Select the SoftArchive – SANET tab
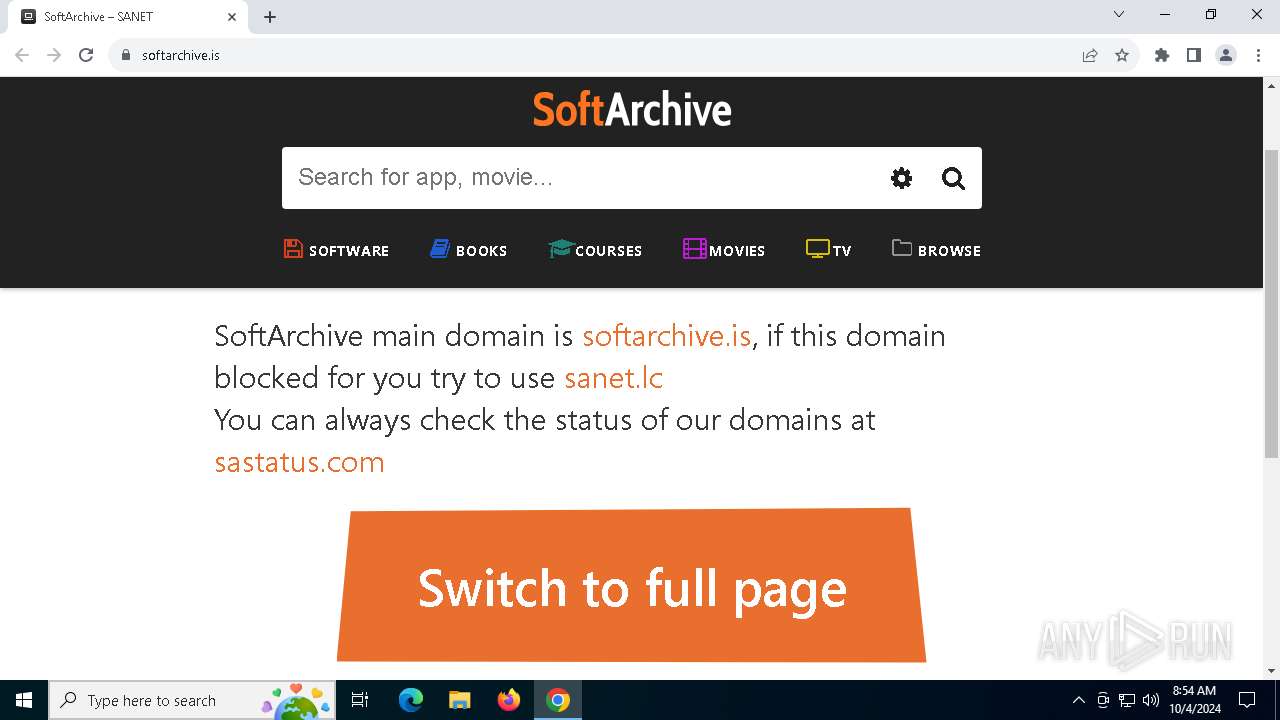 (x=128, y=17)
